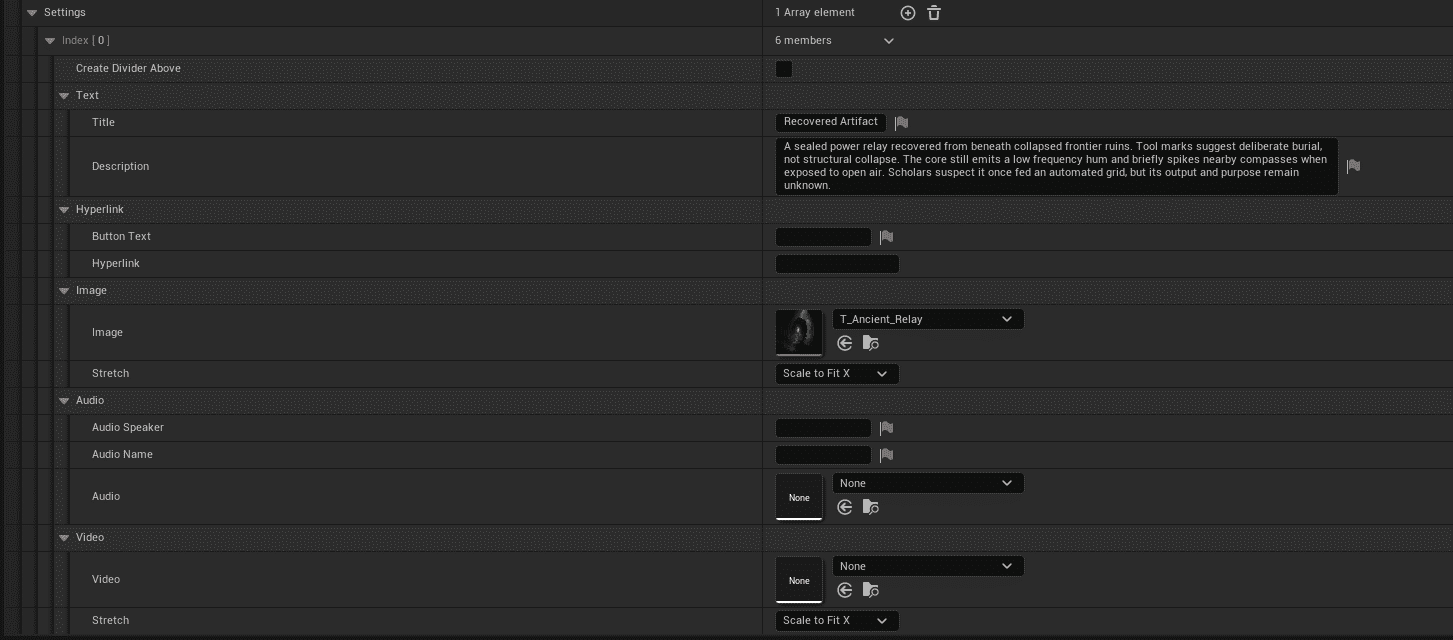Image resolution: width=1453 pixels, height=640 pixels.
Task: Select the '1 Array element' text
Action: coord(815,13)
